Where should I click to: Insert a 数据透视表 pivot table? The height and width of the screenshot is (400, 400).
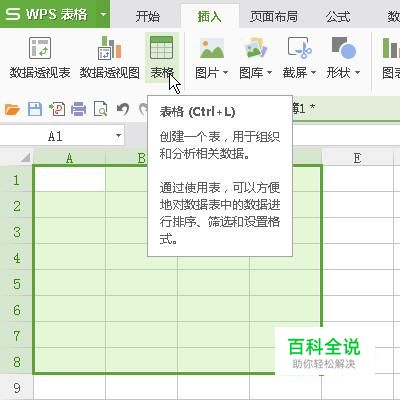pyautogui.click(x=40, y=58)
